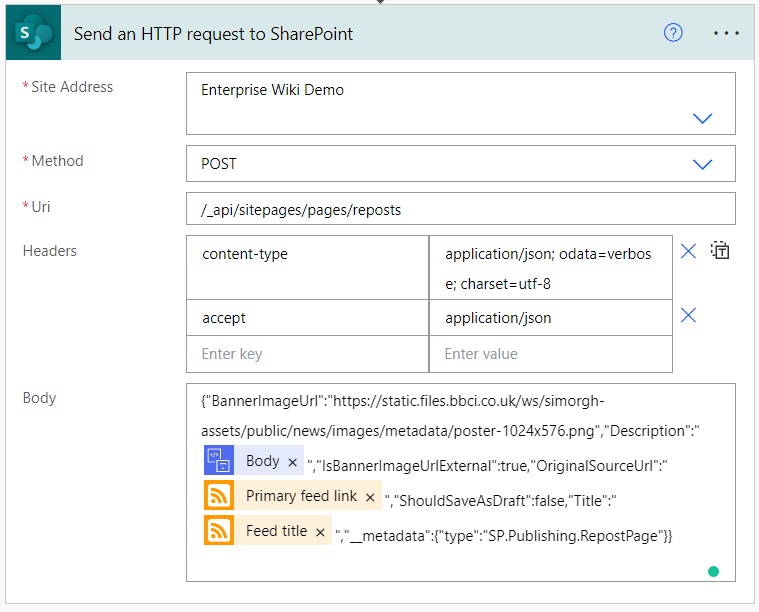Expand the Site Address dropdown
Viewport: 759px width, 612px height.
pyautogui.click(x=702, y=118)
